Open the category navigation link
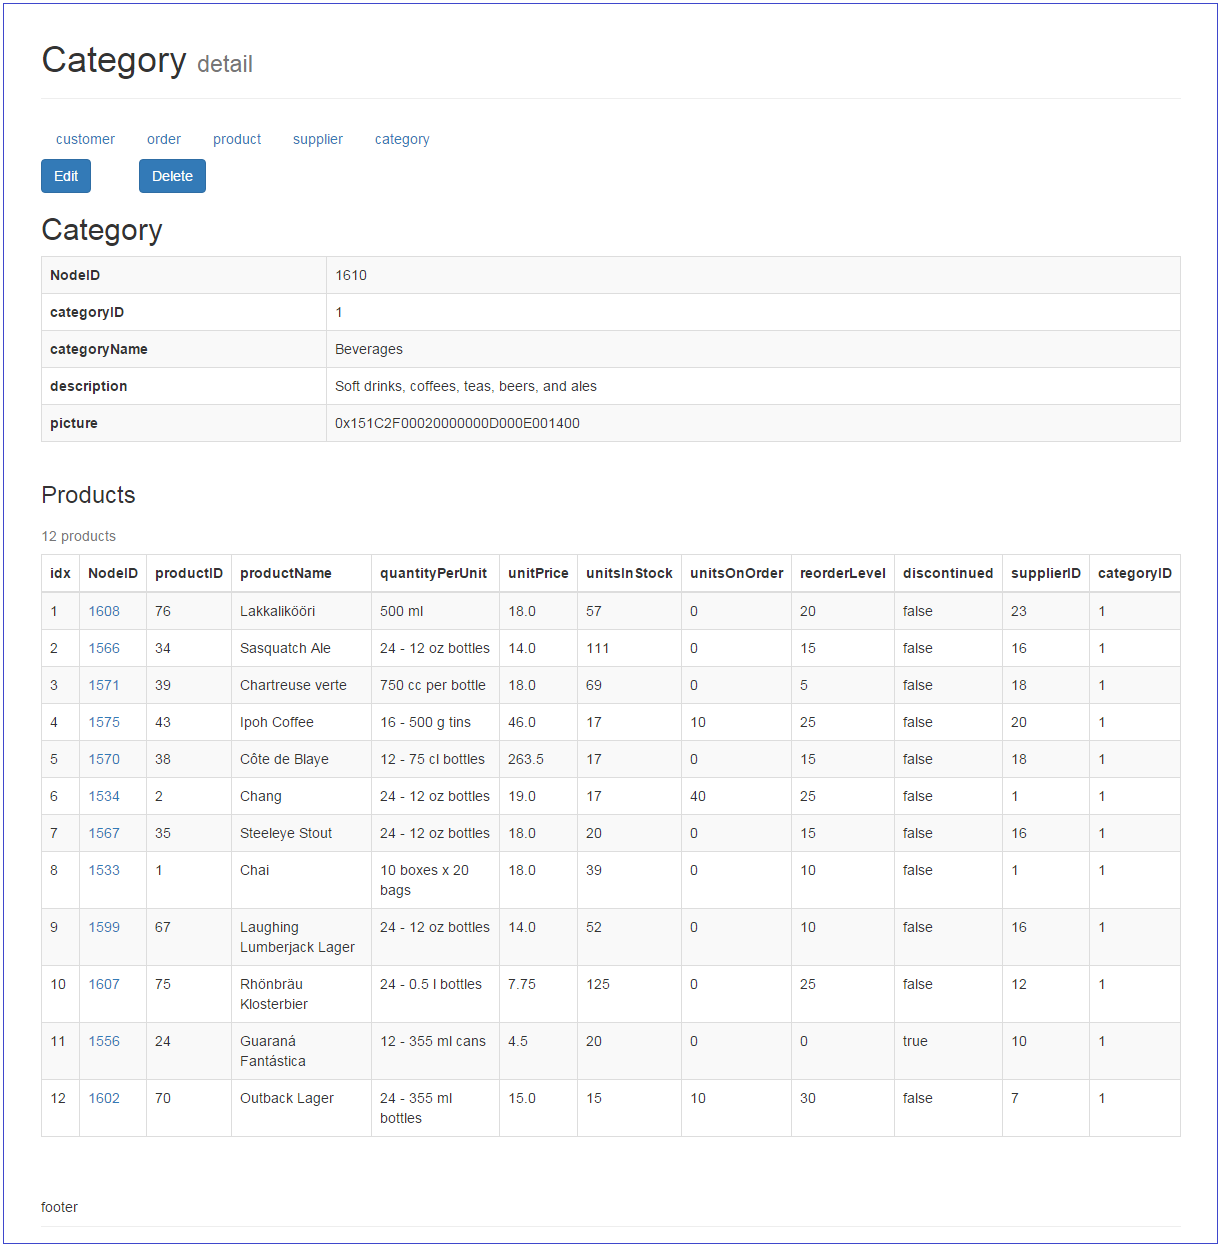Screen dimensions: 1222x1247 tap(402, 139)
